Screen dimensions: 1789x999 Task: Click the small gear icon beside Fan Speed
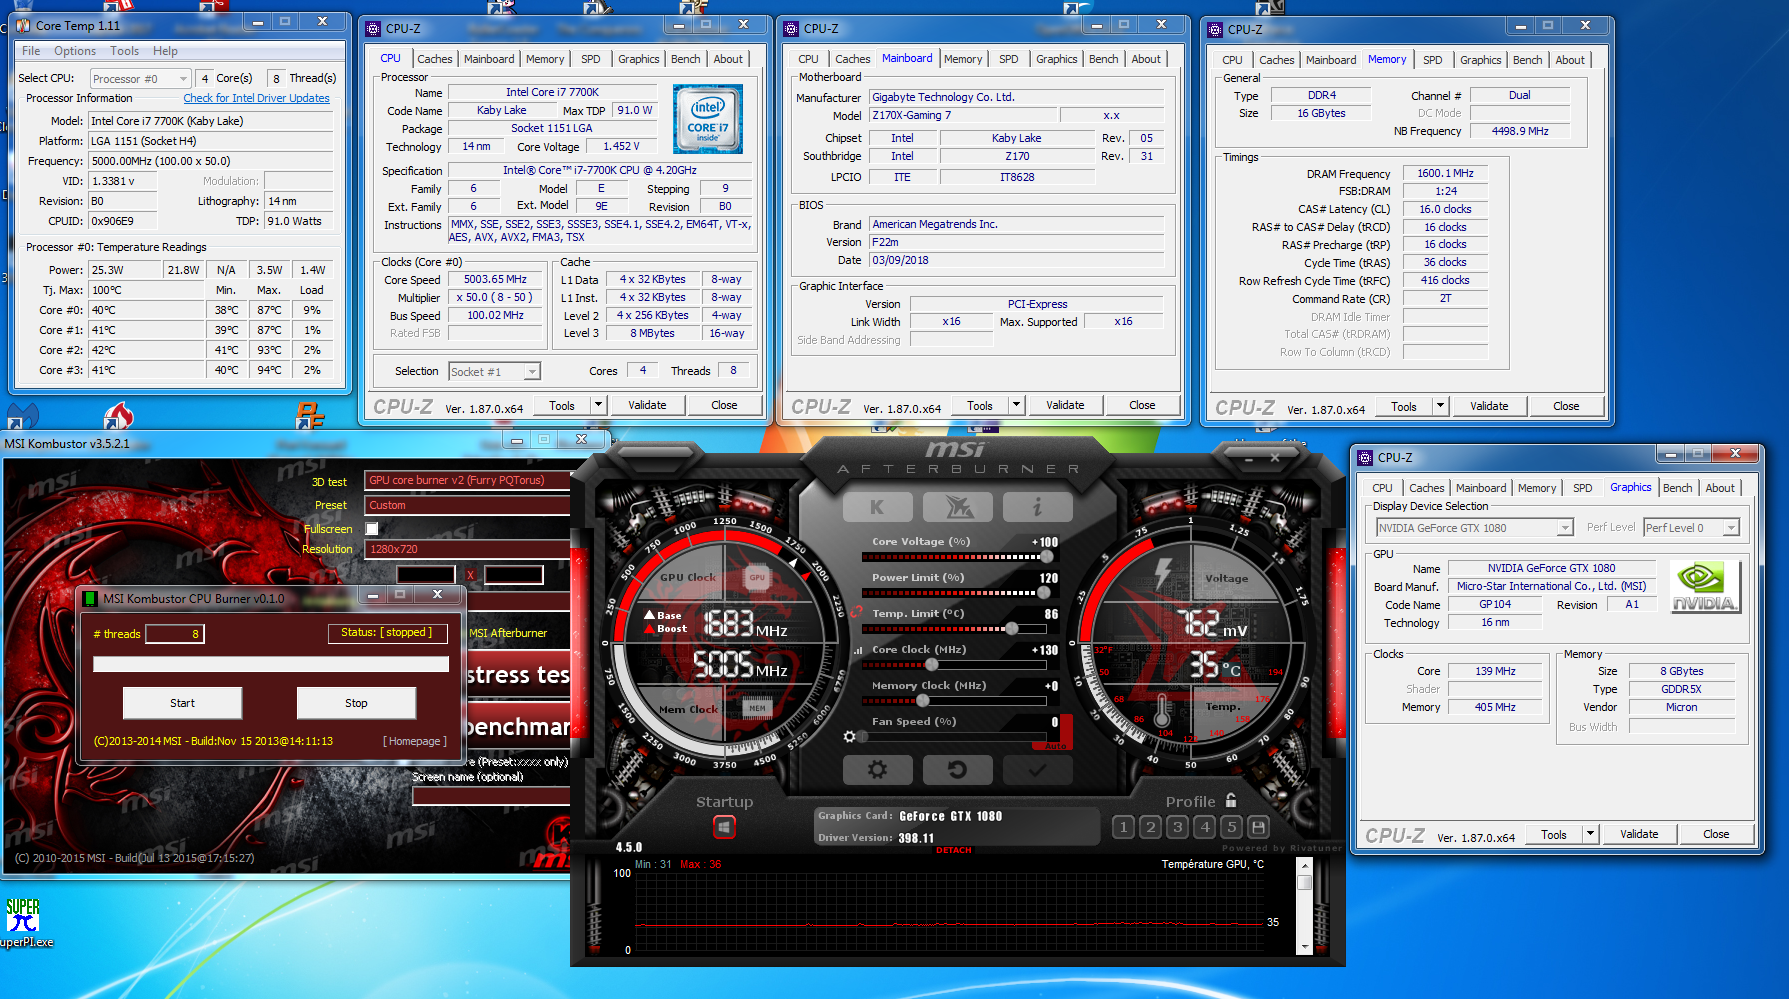849,736
